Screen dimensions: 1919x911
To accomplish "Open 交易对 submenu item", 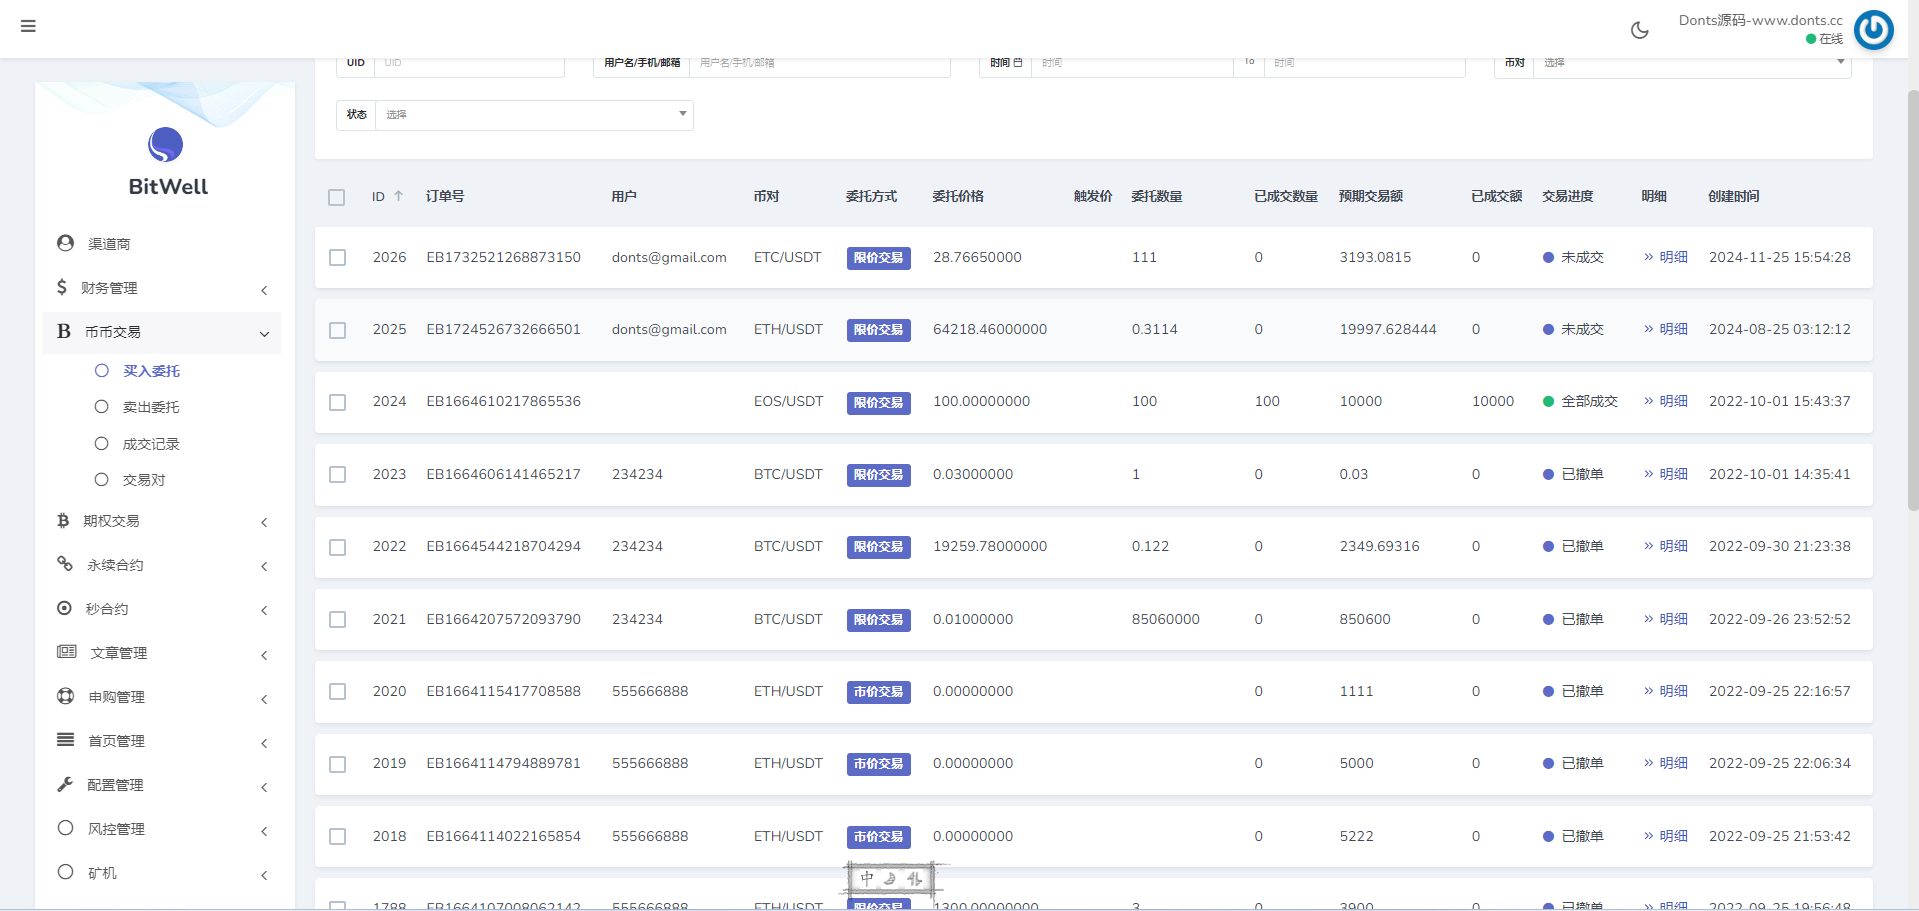I will point(144,480).
